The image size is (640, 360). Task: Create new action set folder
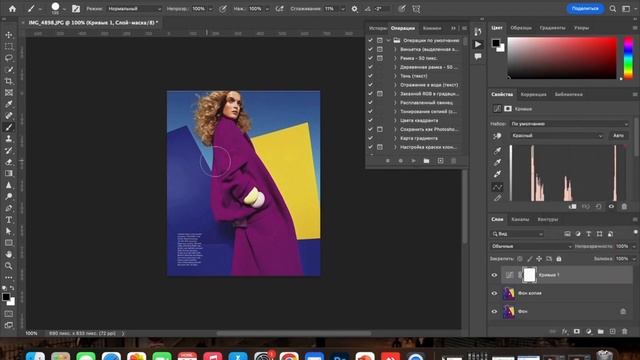pyautogui.click(x=427, y=161)
